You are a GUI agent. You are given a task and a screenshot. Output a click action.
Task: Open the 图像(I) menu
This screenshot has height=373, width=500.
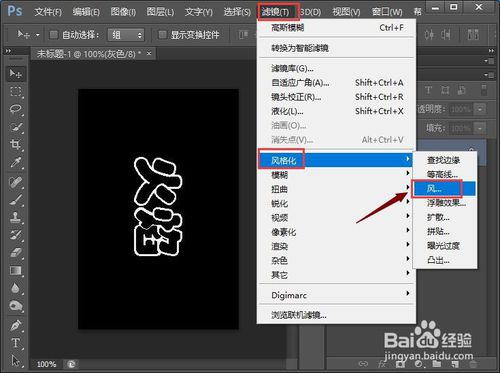pos(123,12)
